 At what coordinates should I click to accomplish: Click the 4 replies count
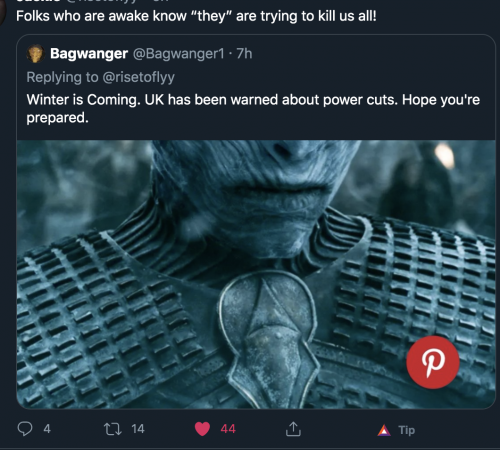point(47,429)
